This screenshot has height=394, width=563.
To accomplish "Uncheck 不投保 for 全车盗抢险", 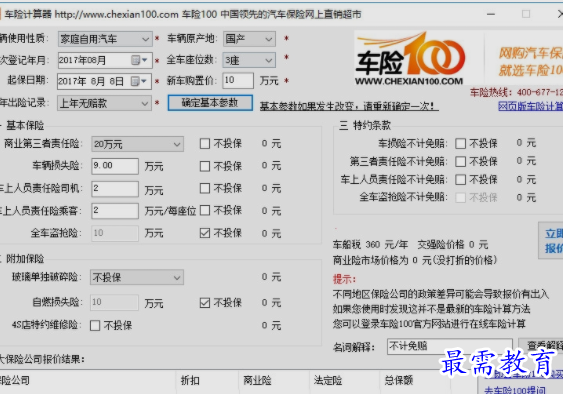I will coord(205,233).
